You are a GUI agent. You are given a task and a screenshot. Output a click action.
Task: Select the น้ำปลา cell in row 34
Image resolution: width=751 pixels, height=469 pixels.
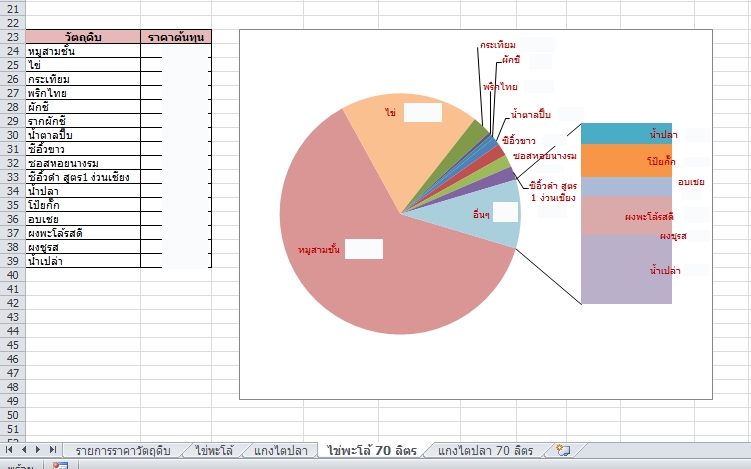[83, 191]
